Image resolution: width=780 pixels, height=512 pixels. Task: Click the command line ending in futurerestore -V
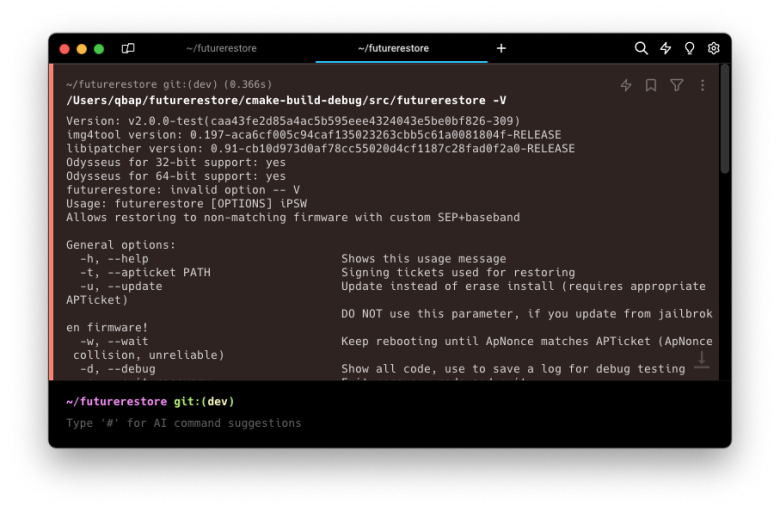pyautogui.click(x=286, y=101)
